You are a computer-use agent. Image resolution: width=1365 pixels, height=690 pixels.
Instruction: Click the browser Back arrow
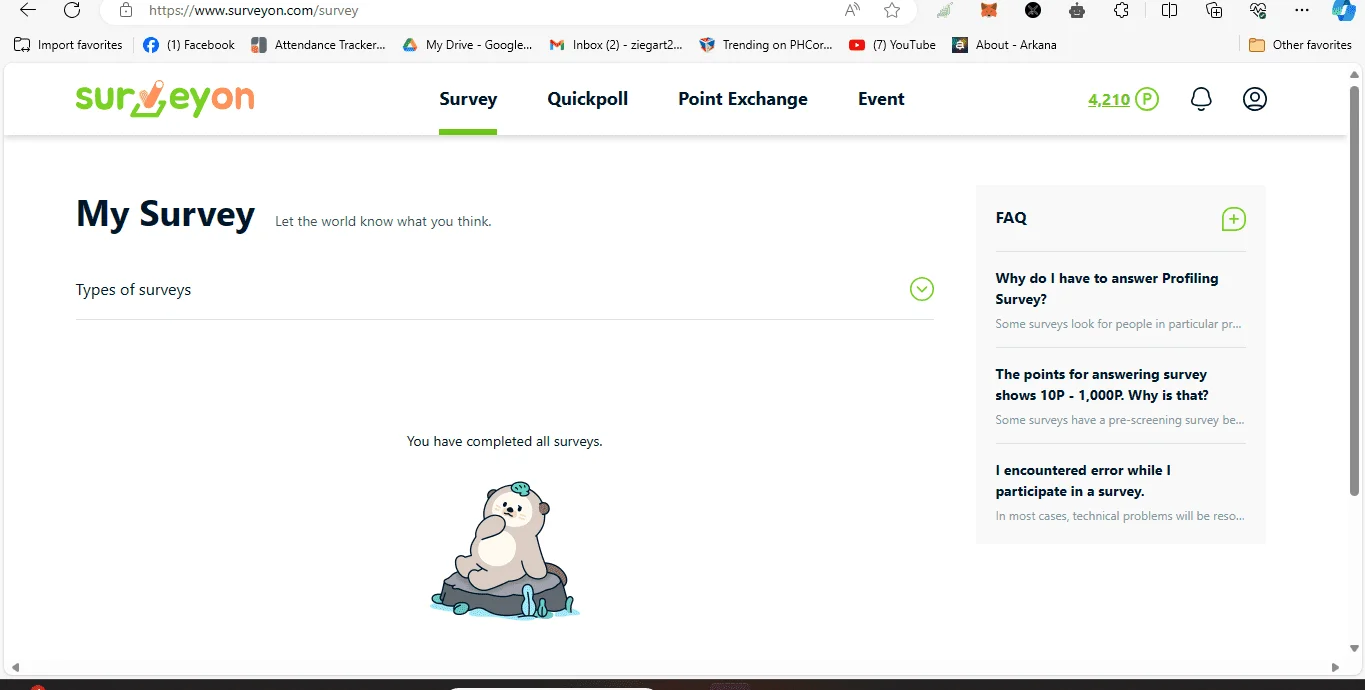click(28, 10)
